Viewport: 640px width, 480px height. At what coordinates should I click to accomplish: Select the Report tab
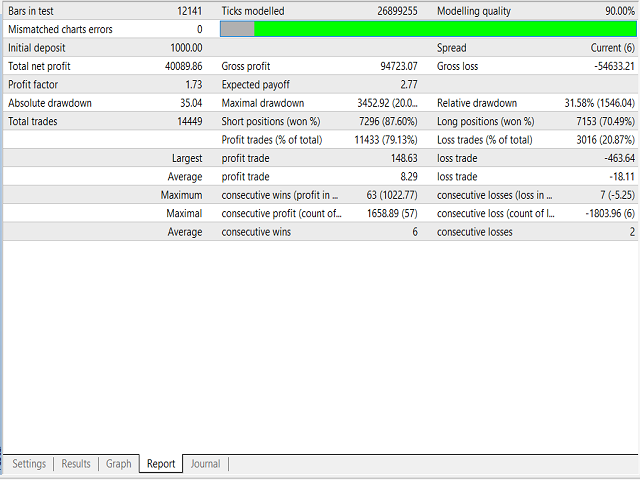click(x=161, y=464)
